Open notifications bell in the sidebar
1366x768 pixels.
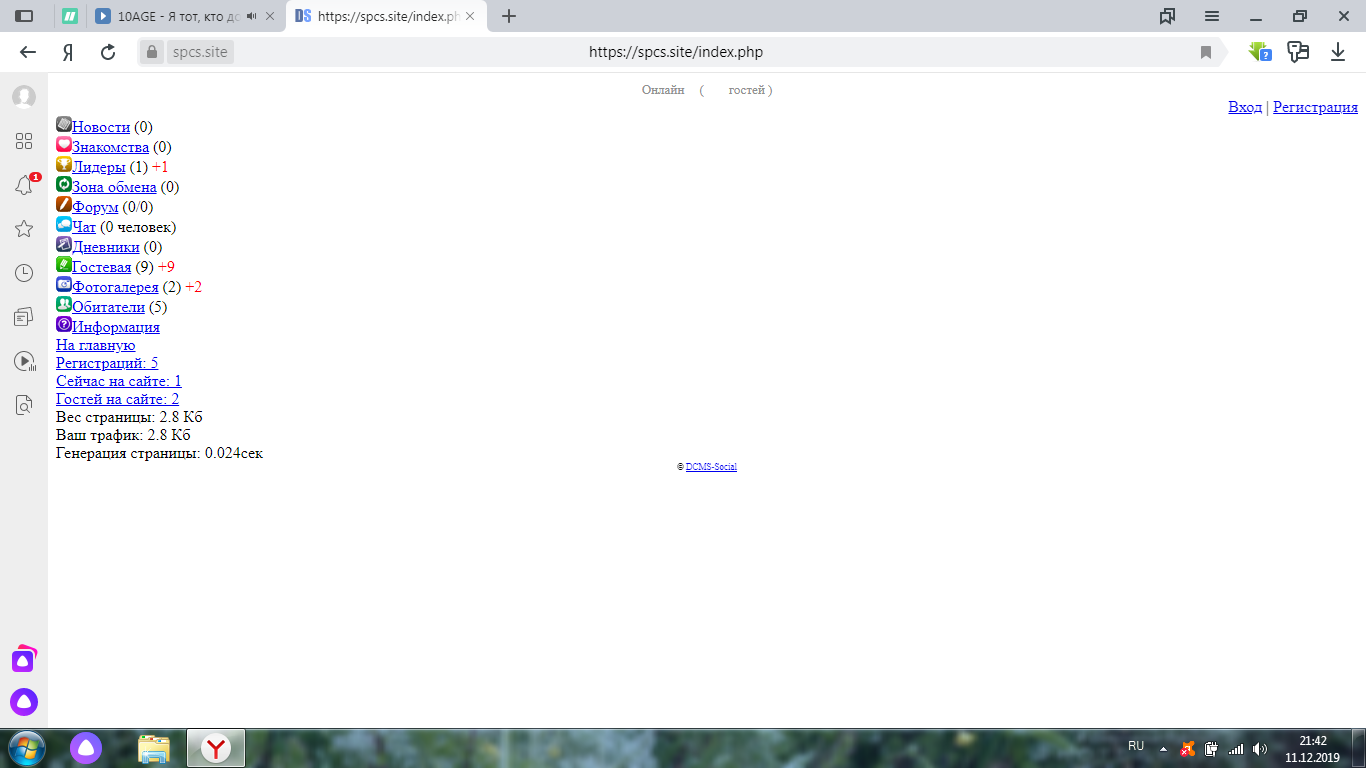[24, 185]
